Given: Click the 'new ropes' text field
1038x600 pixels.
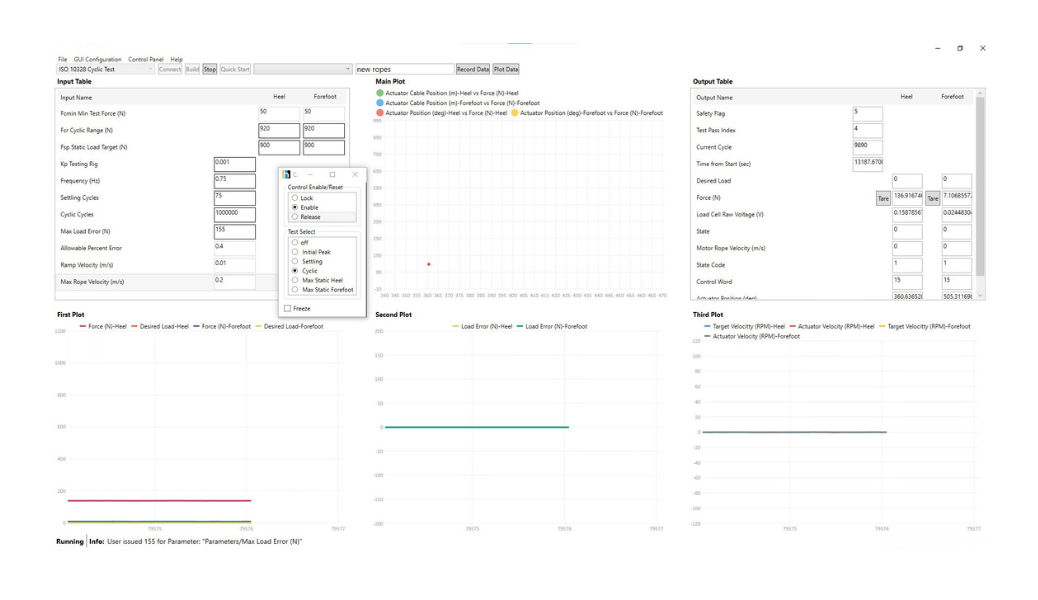Looking at the screenshot, I should (x=404, y=69).
